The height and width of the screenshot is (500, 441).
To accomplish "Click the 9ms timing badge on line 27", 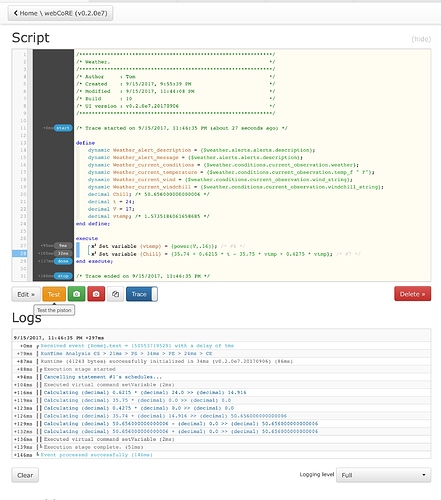I will coord(63,246).
